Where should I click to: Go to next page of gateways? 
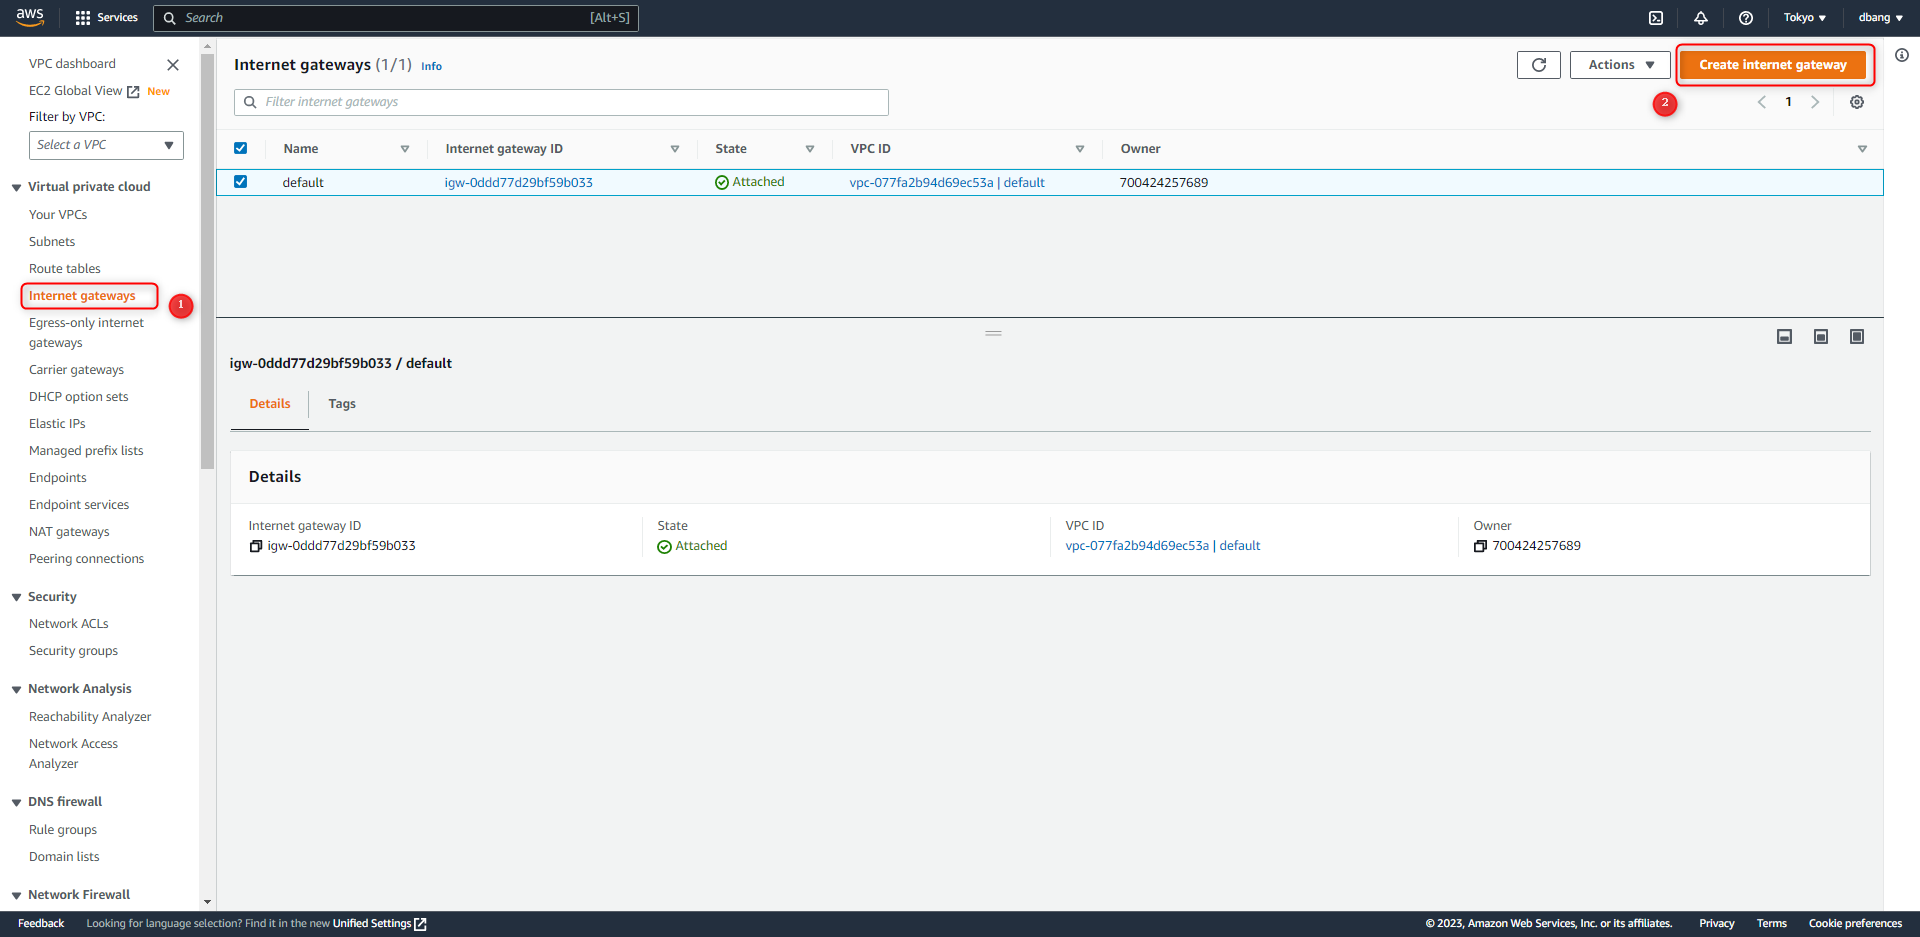point(1815,102)
